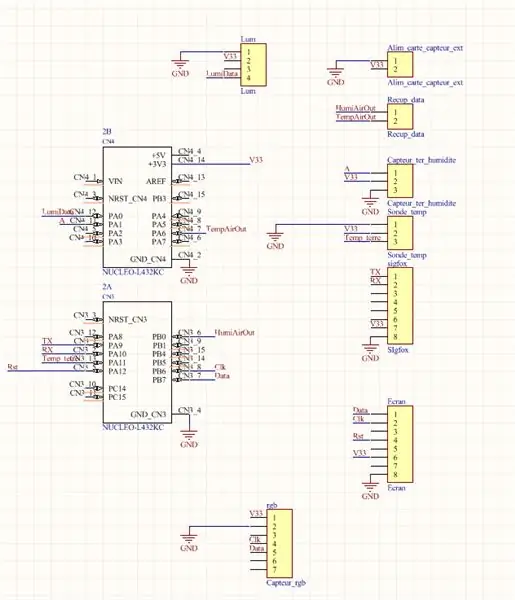Click the GND symbol left of the rgb connector

(x=189, y=543)
